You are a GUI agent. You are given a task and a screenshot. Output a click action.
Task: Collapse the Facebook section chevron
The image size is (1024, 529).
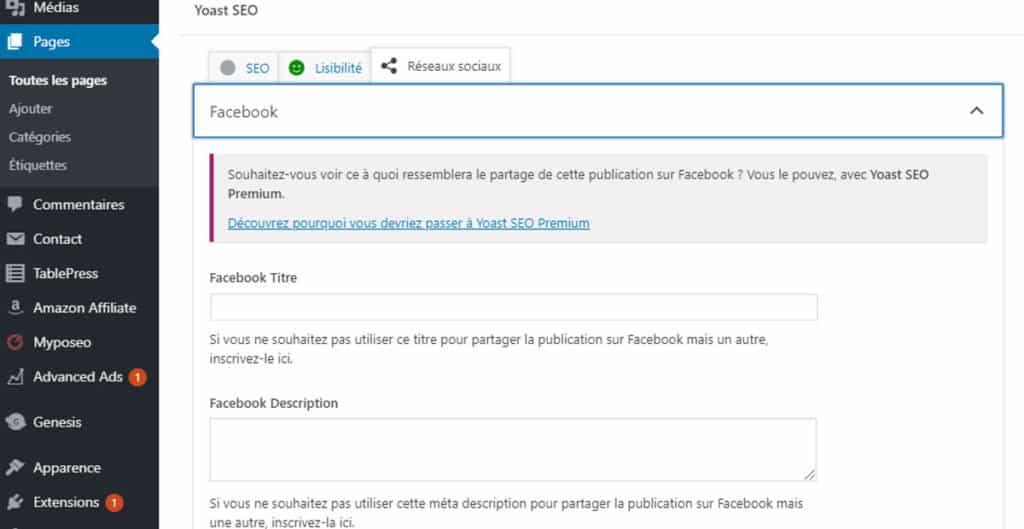click(976, 111)
